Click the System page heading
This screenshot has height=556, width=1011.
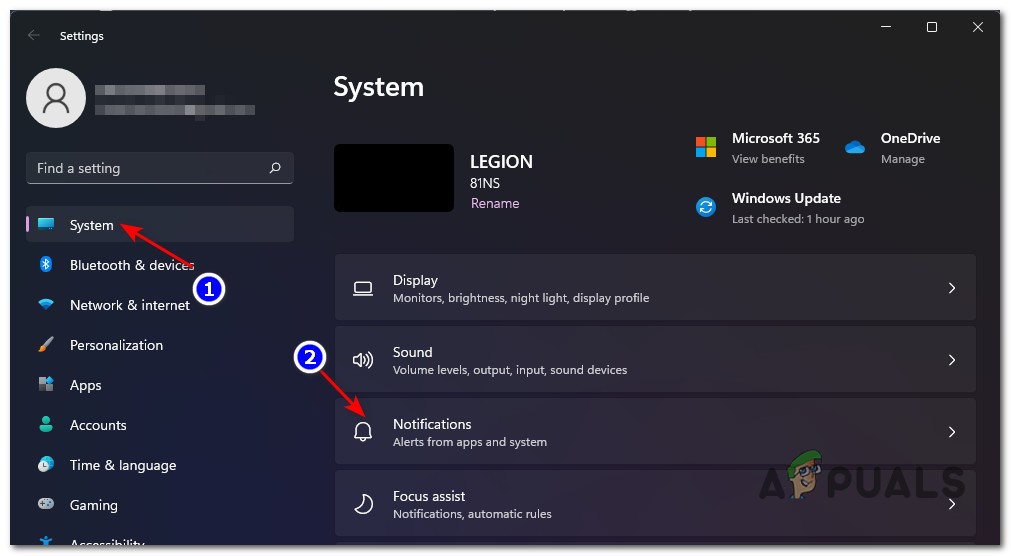pos(378,87)
